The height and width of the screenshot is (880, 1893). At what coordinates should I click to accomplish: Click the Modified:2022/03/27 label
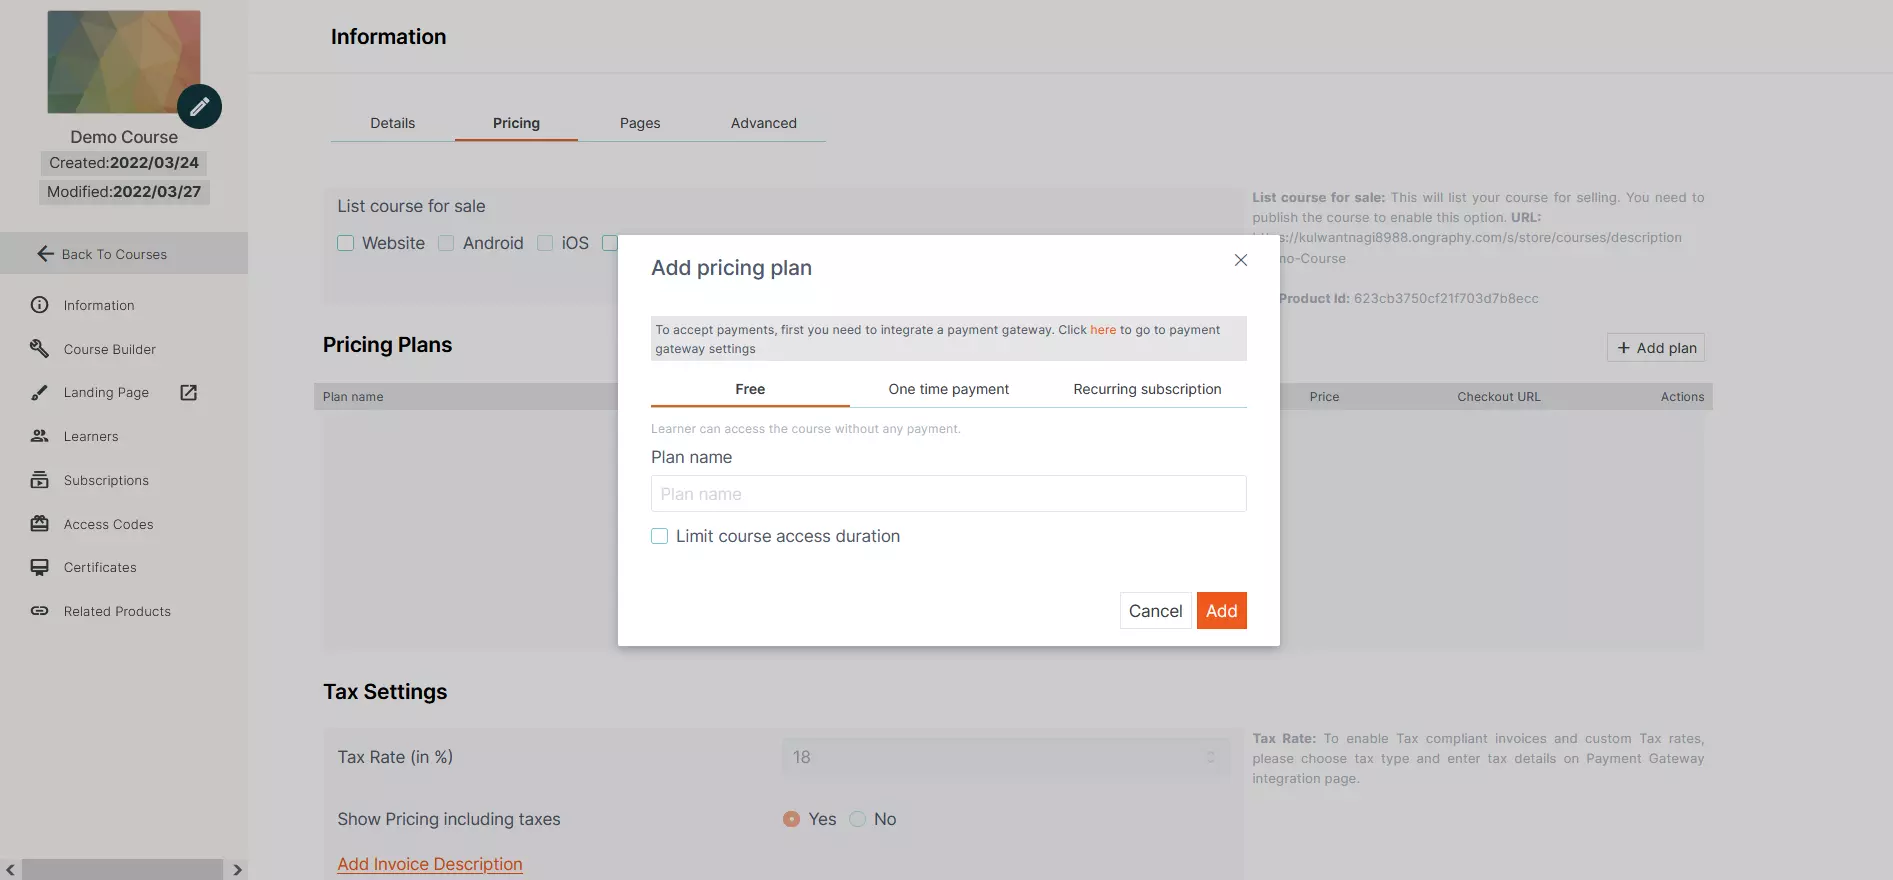(x=124, y=192)
